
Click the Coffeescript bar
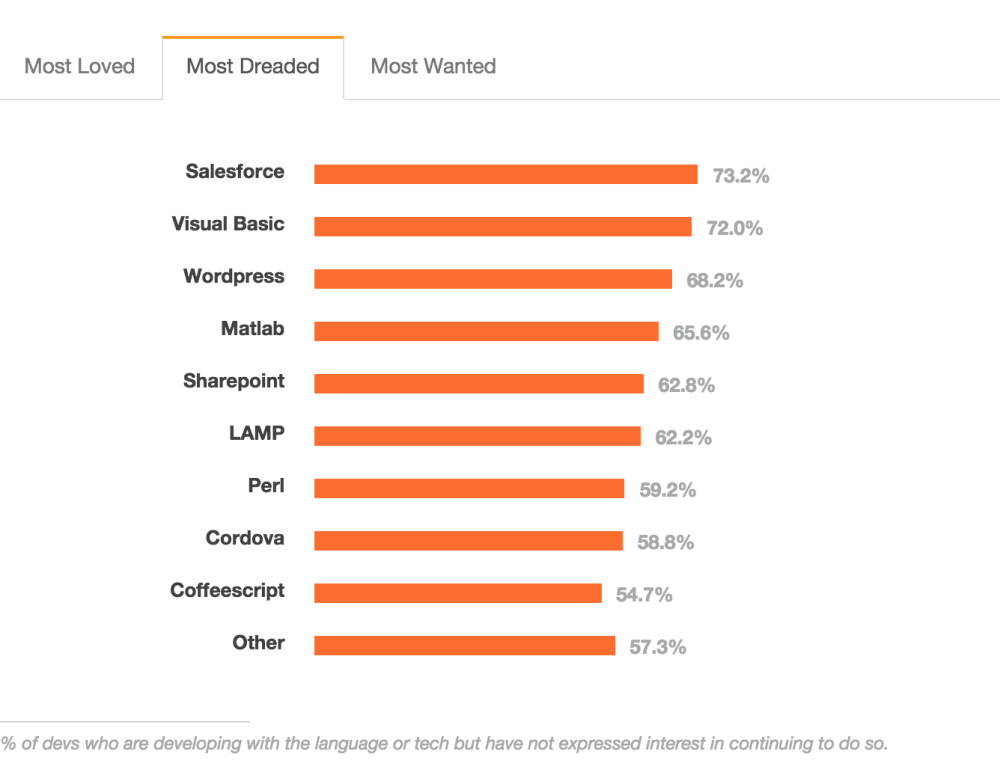click(458, 592)
